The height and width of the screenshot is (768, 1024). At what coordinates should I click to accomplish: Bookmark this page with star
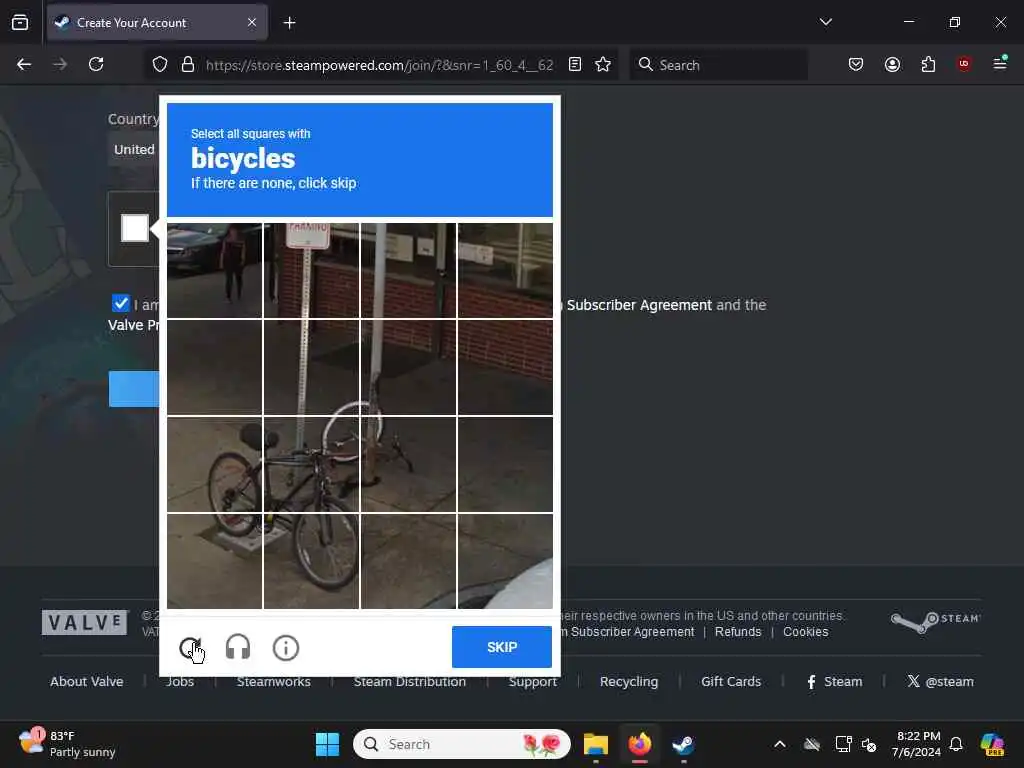(603, 64)
